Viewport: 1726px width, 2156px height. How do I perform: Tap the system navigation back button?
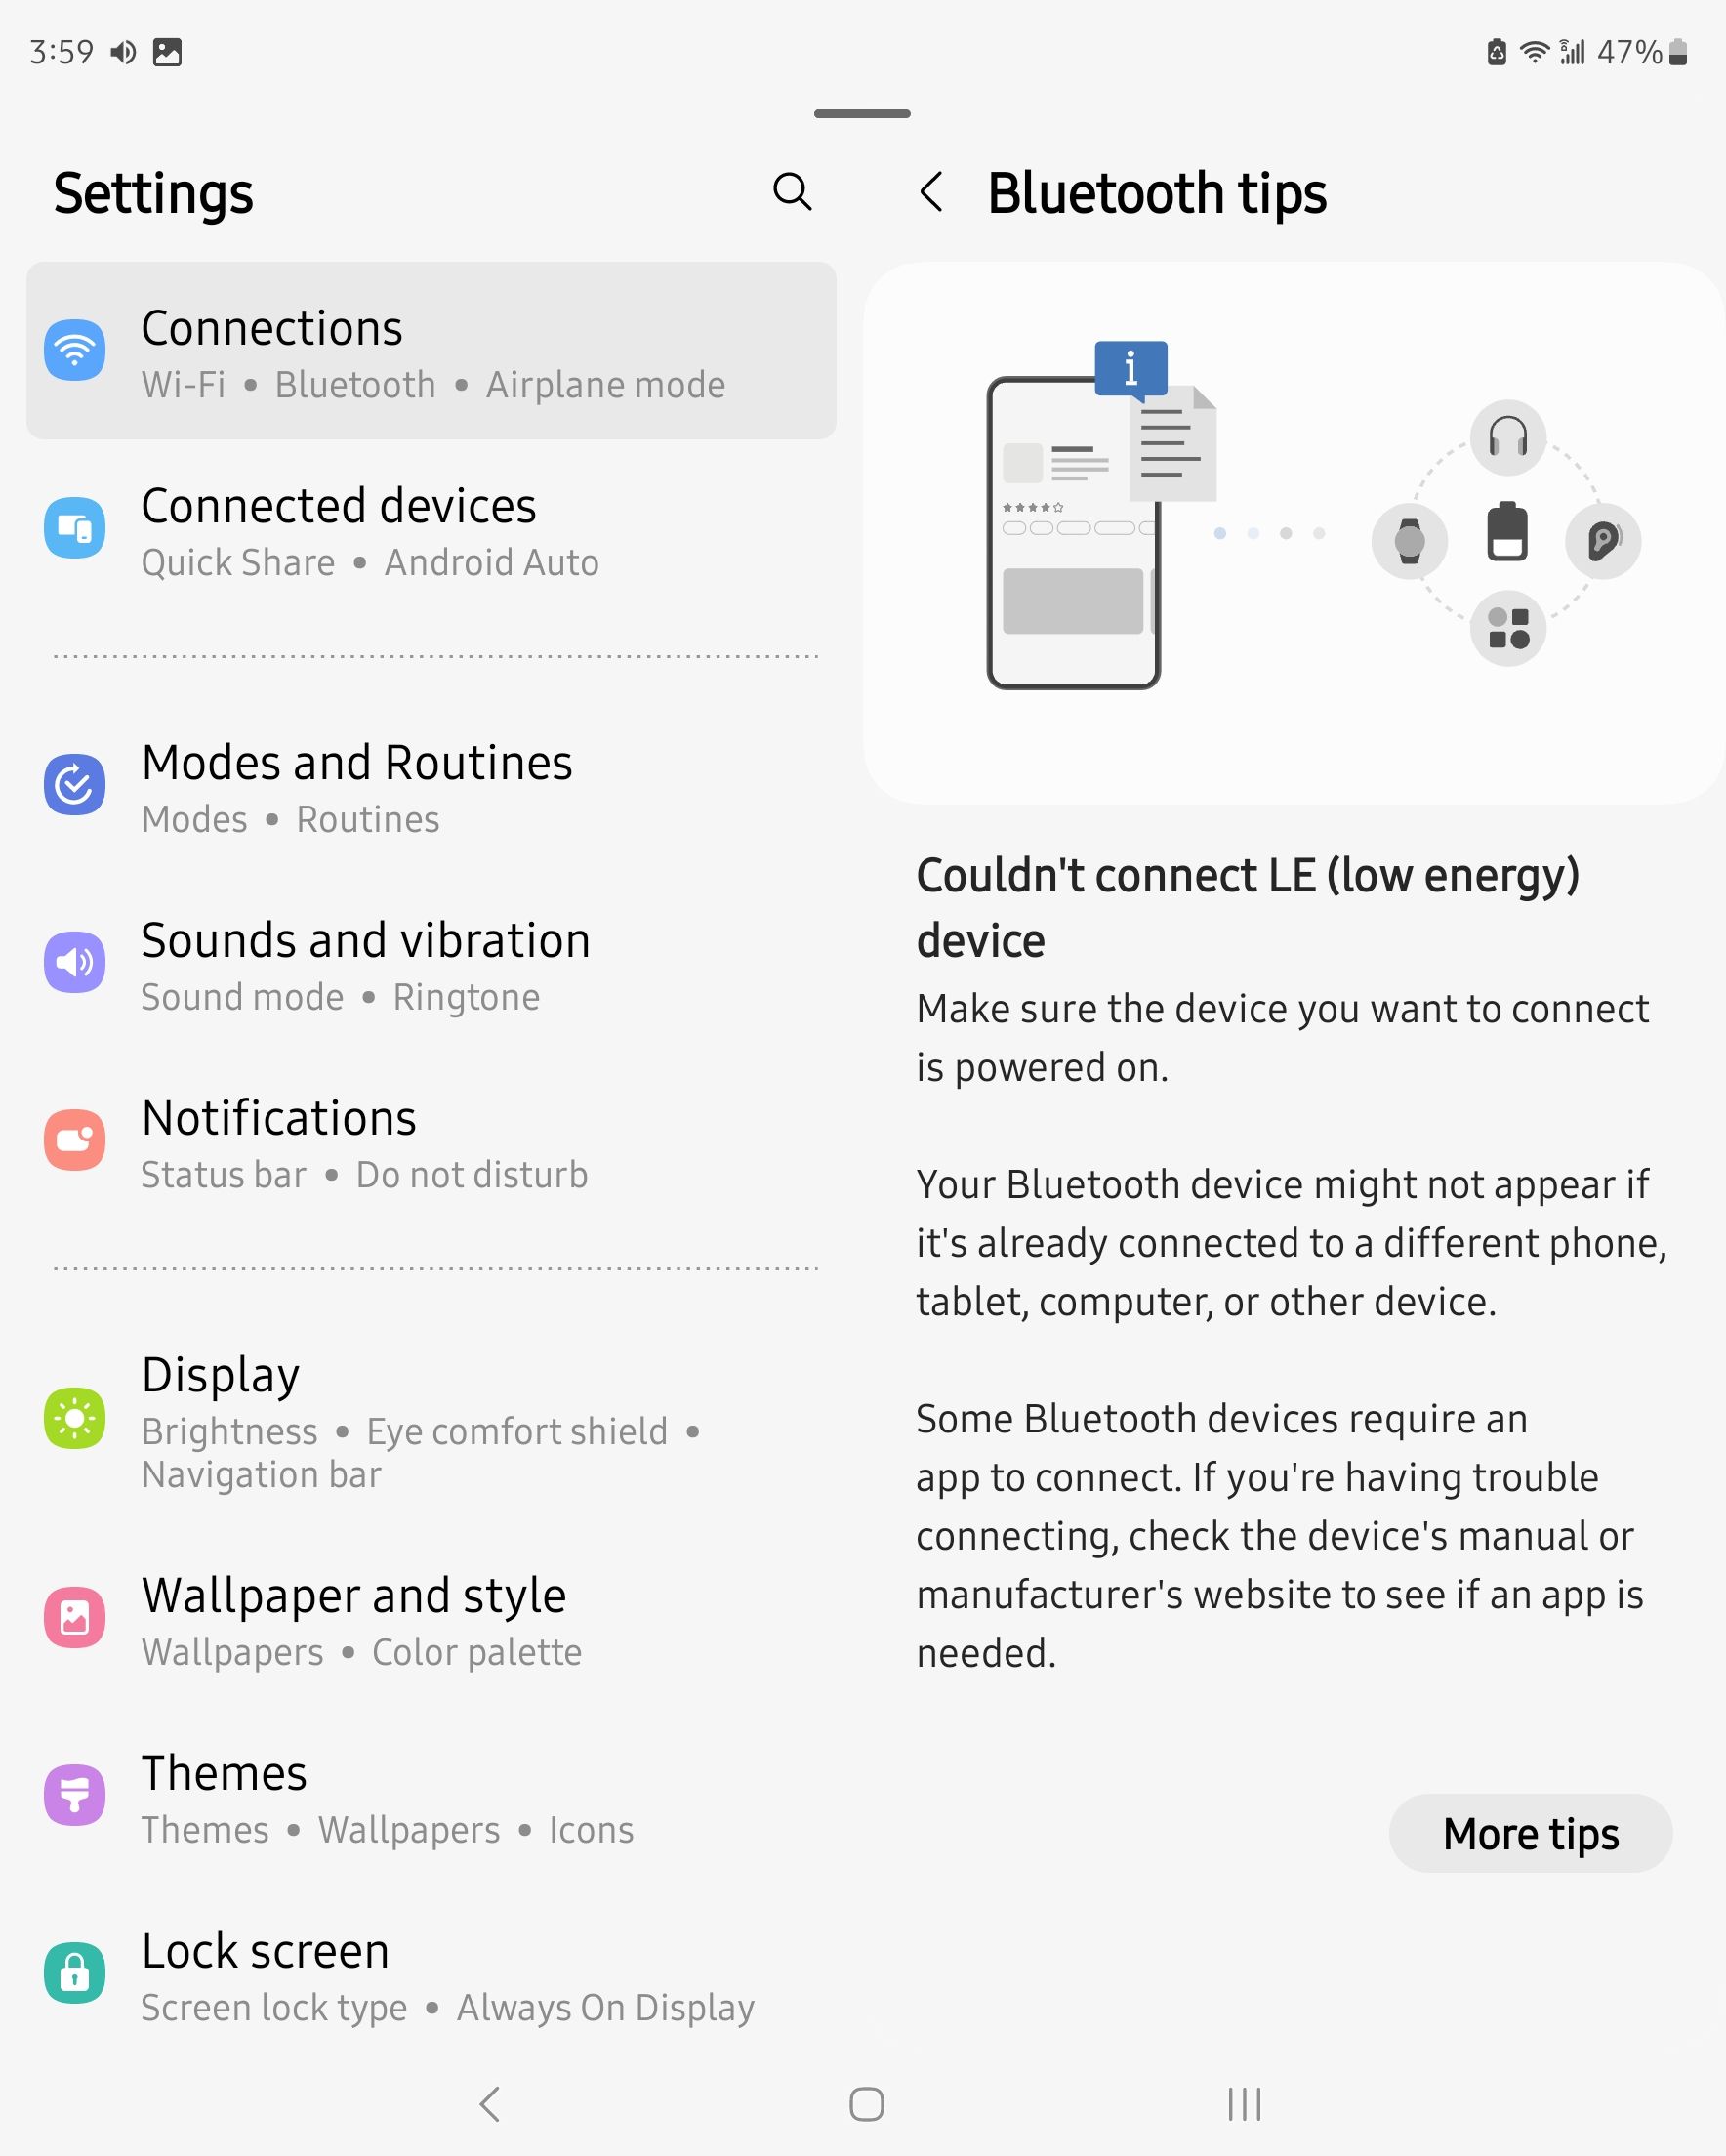click(x=489, y=2104)
